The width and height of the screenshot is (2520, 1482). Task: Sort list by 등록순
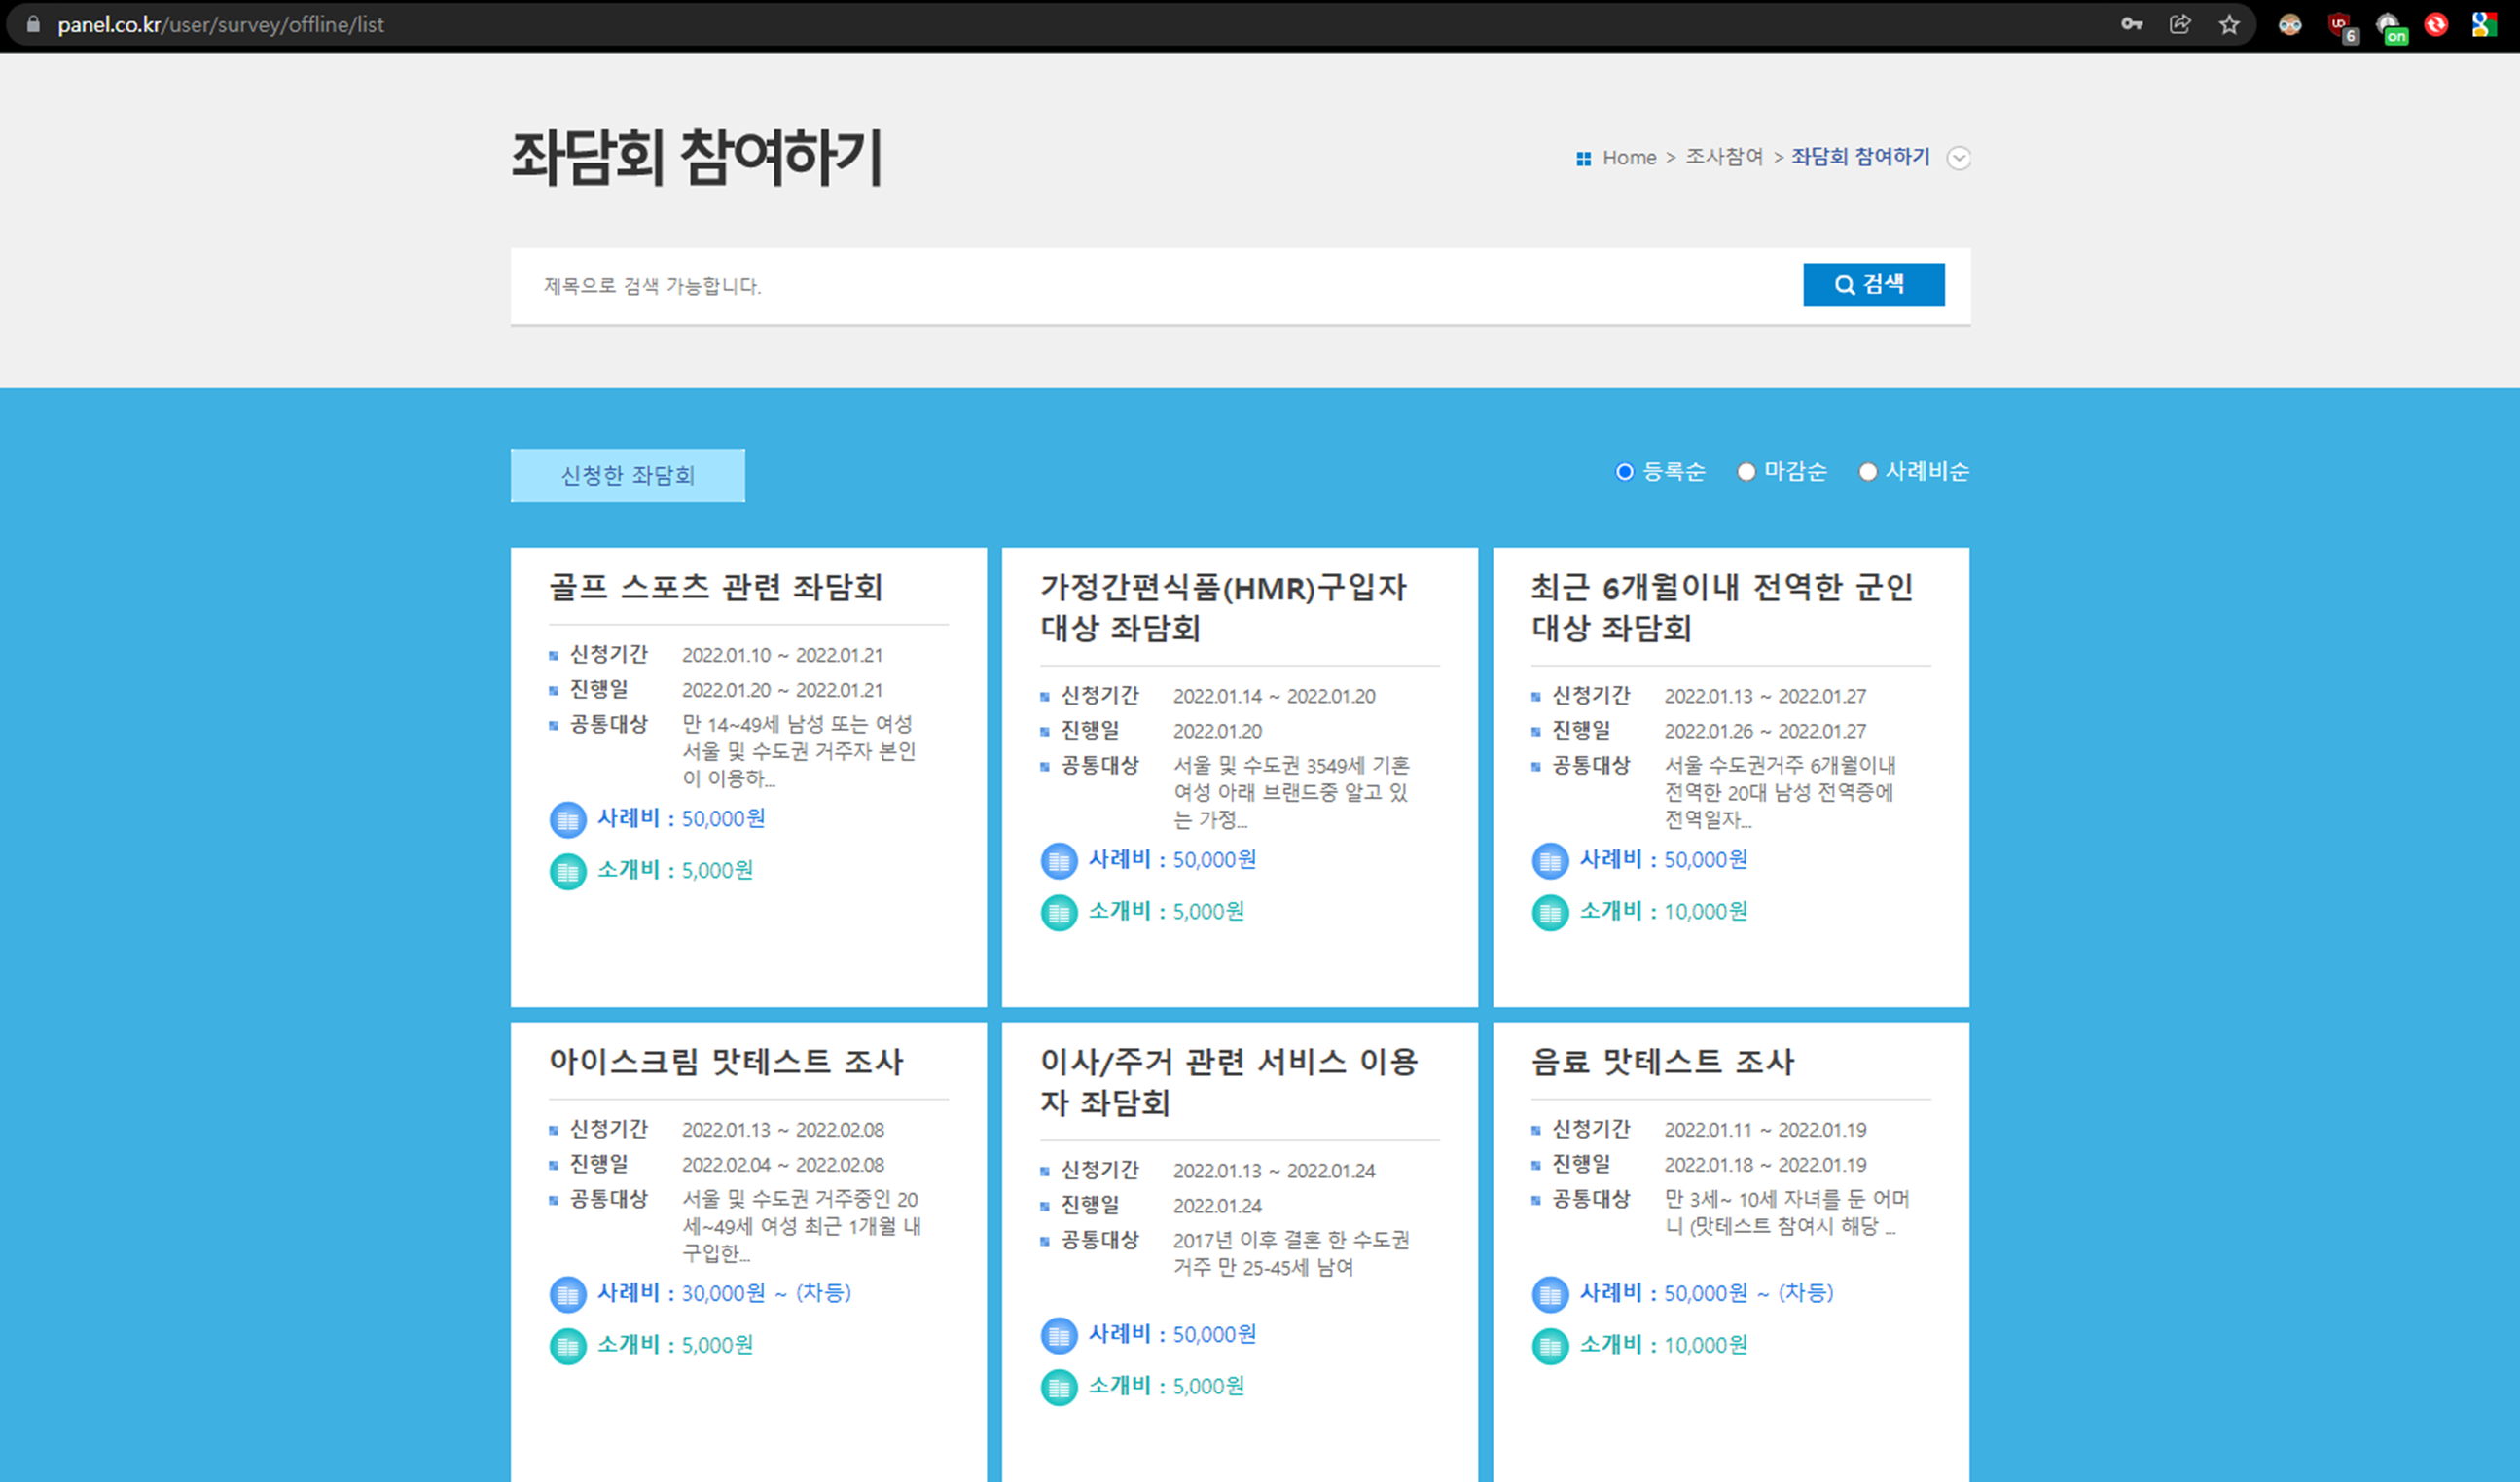[x=1625, y=472]
